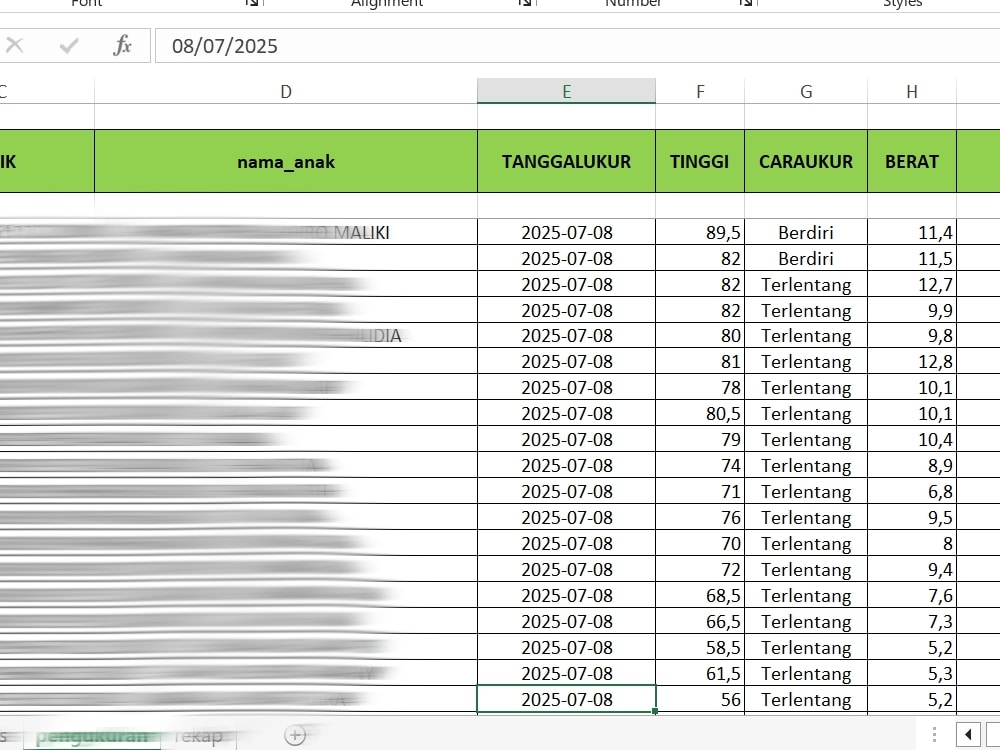Select height cell with value 74
This screenshot has width=1000, height=750.
[700, 466]
